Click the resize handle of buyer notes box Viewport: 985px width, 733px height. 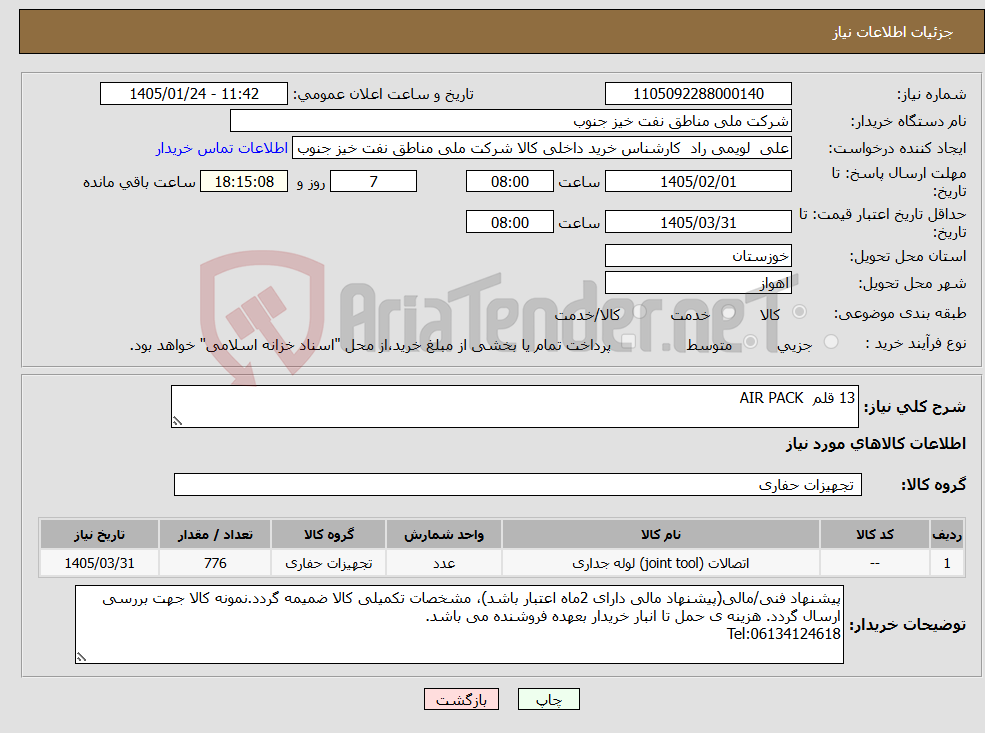(x=81, y=657)
